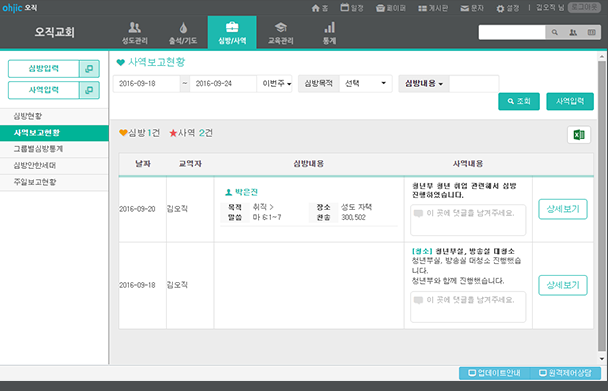608x391 pixels.
Task: Click the vertical scrollbar on the right
Action: [x=601, y=208]
